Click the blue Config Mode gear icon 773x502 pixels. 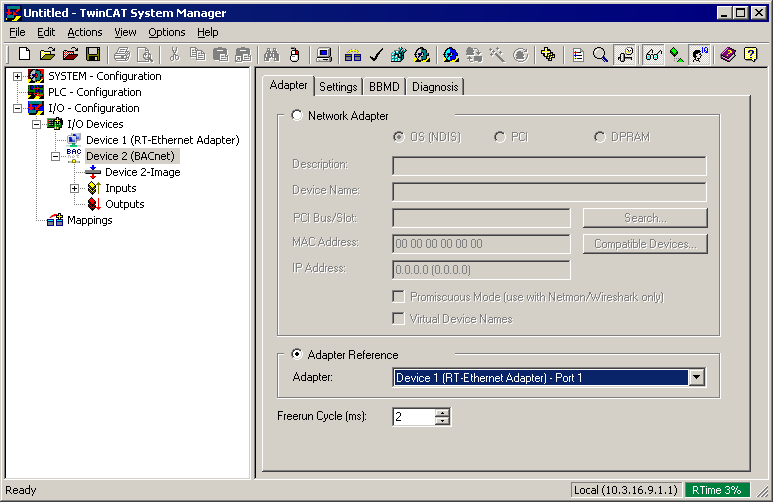coord(451,54)
